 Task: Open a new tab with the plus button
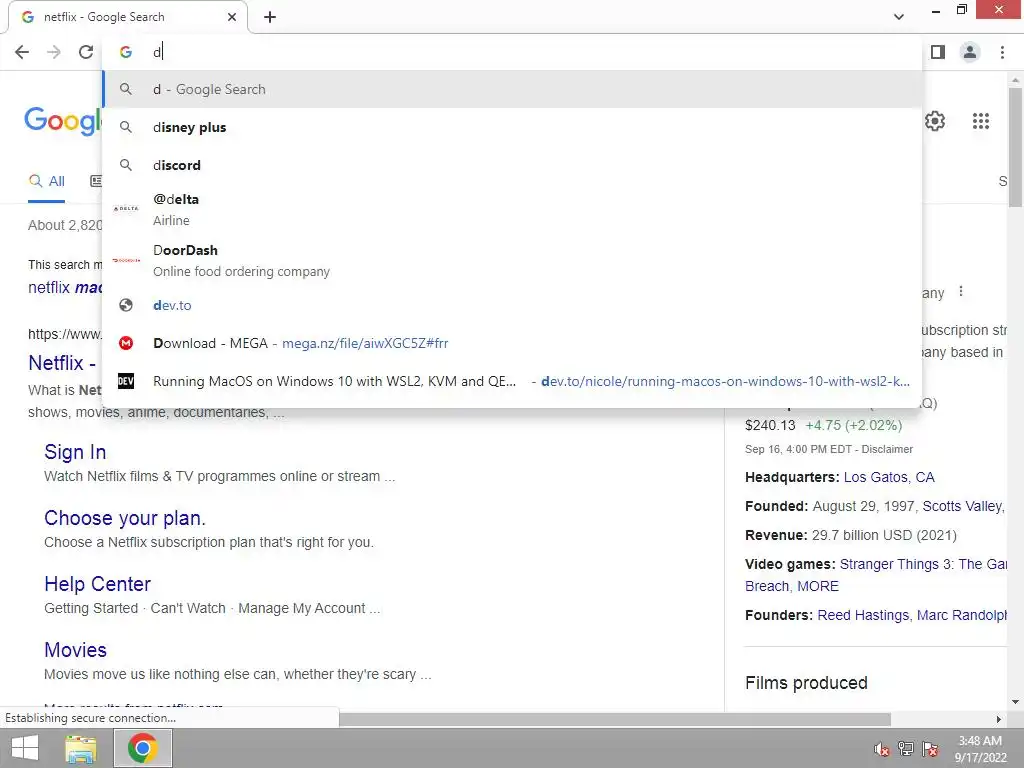(270, 17)
